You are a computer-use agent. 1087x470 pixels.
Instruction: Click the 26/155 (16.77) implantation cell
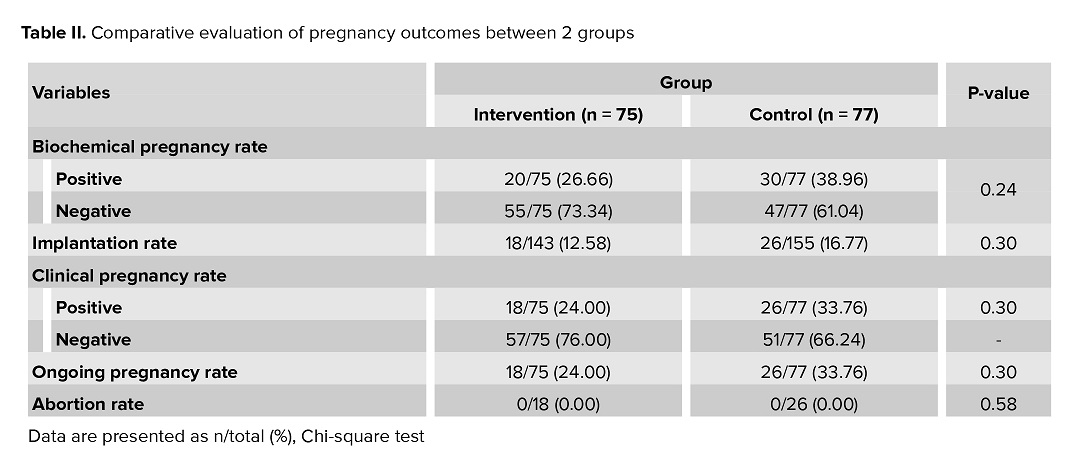click(813, 242)
